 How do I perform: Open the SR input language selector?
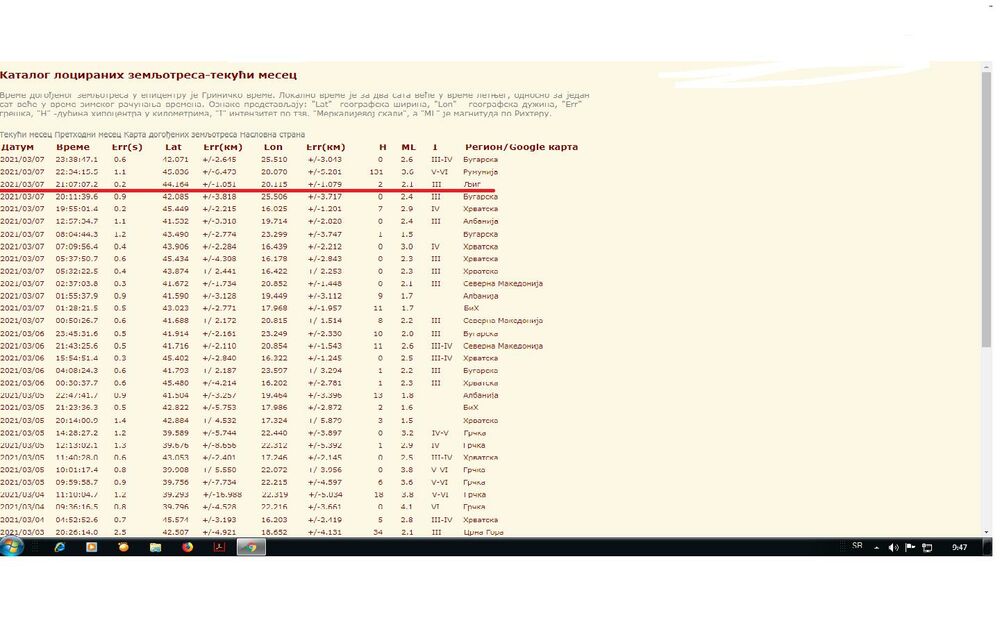coord(857,547)
